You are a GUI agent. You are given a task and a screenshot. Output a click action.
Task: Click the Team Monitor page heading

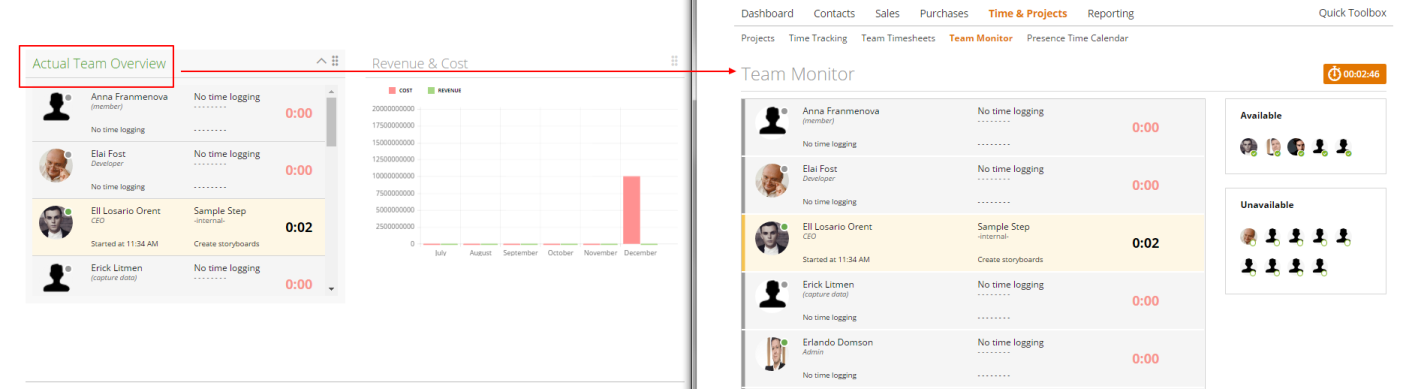pyautogui.click(x=798, y=74)
